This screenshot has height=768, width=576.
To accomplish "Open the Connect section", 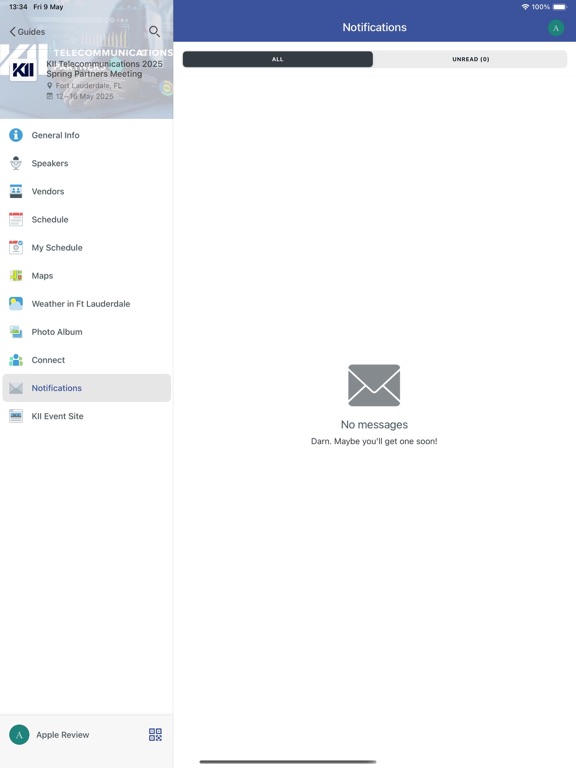I will [87, 360].
